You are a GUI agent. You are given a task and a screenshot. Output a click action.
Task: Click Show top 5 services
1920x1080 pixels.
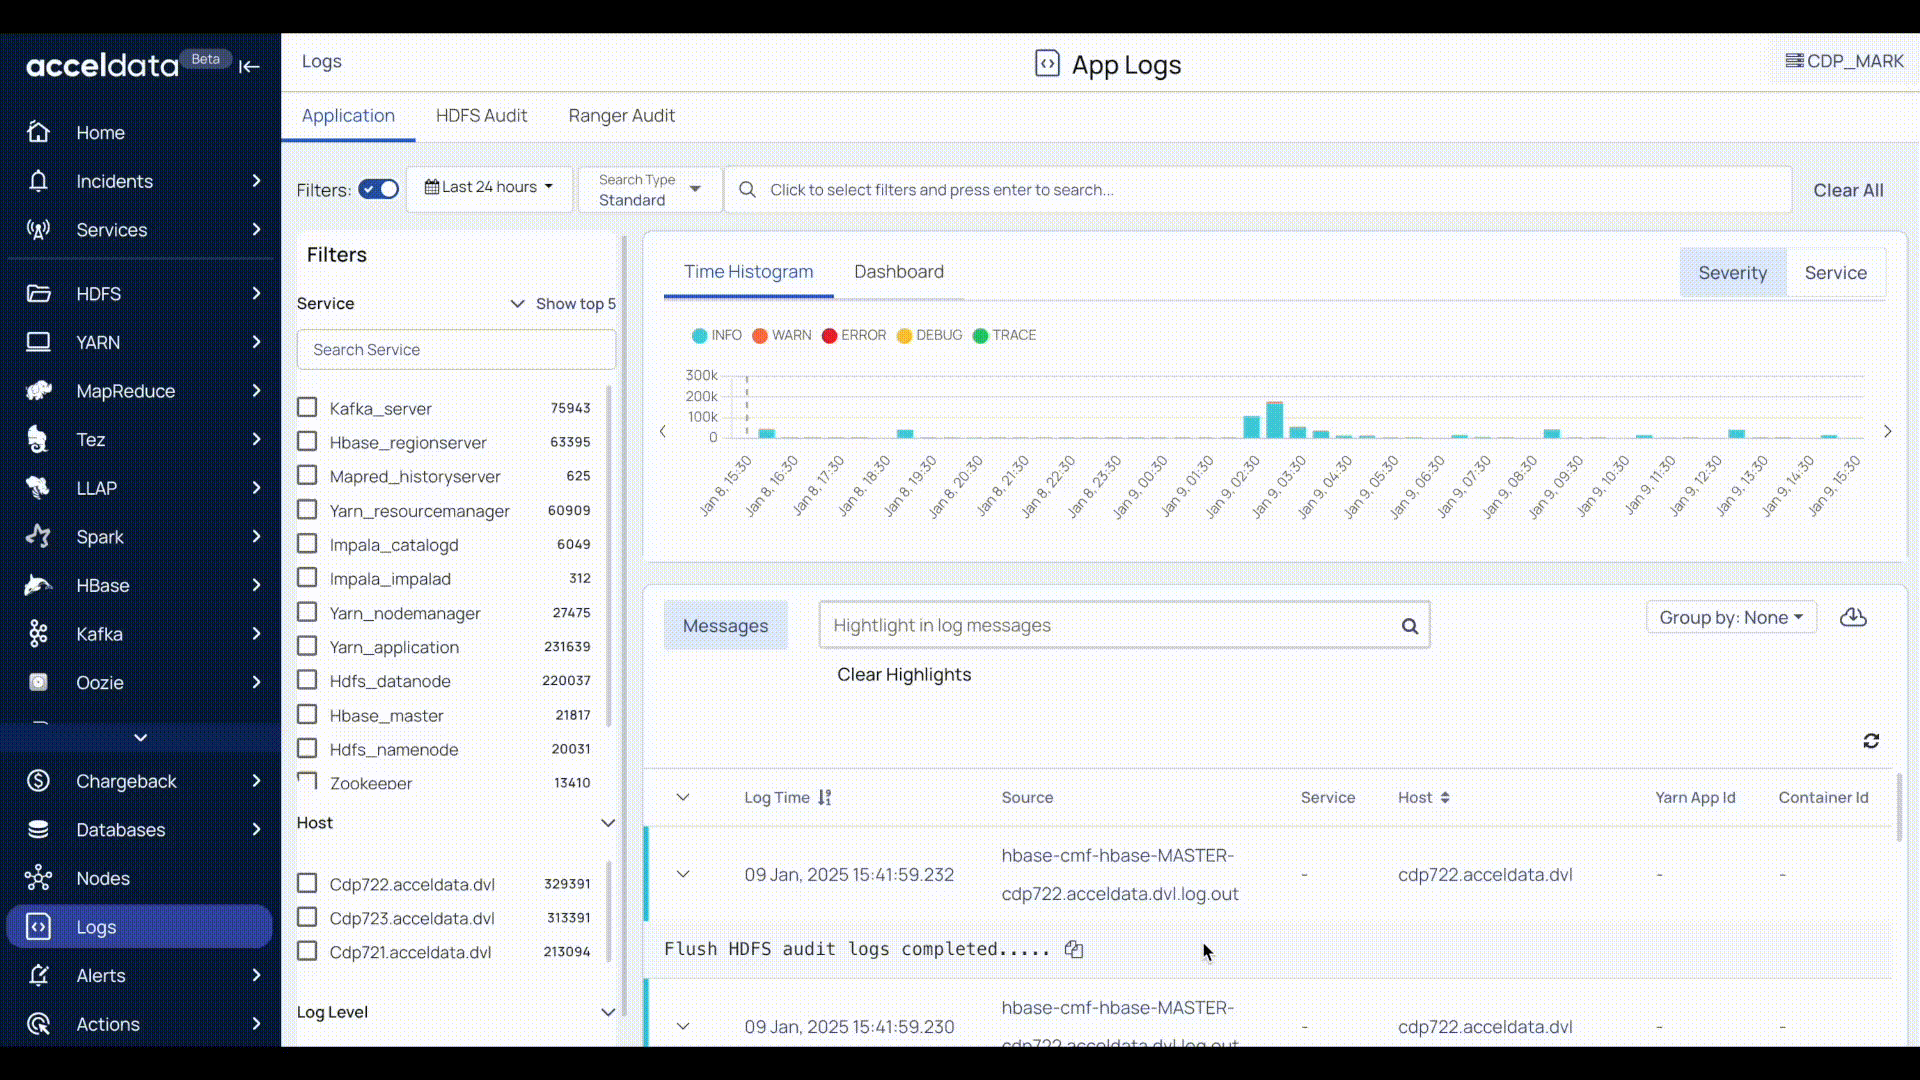[x=576, y=304]
